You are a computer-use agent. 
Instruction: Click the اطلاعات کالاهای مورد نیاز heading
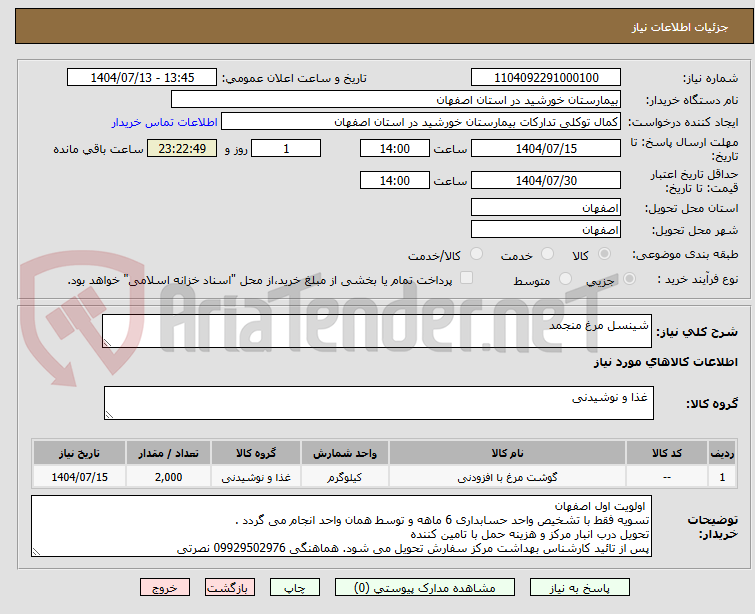[665, 362]
